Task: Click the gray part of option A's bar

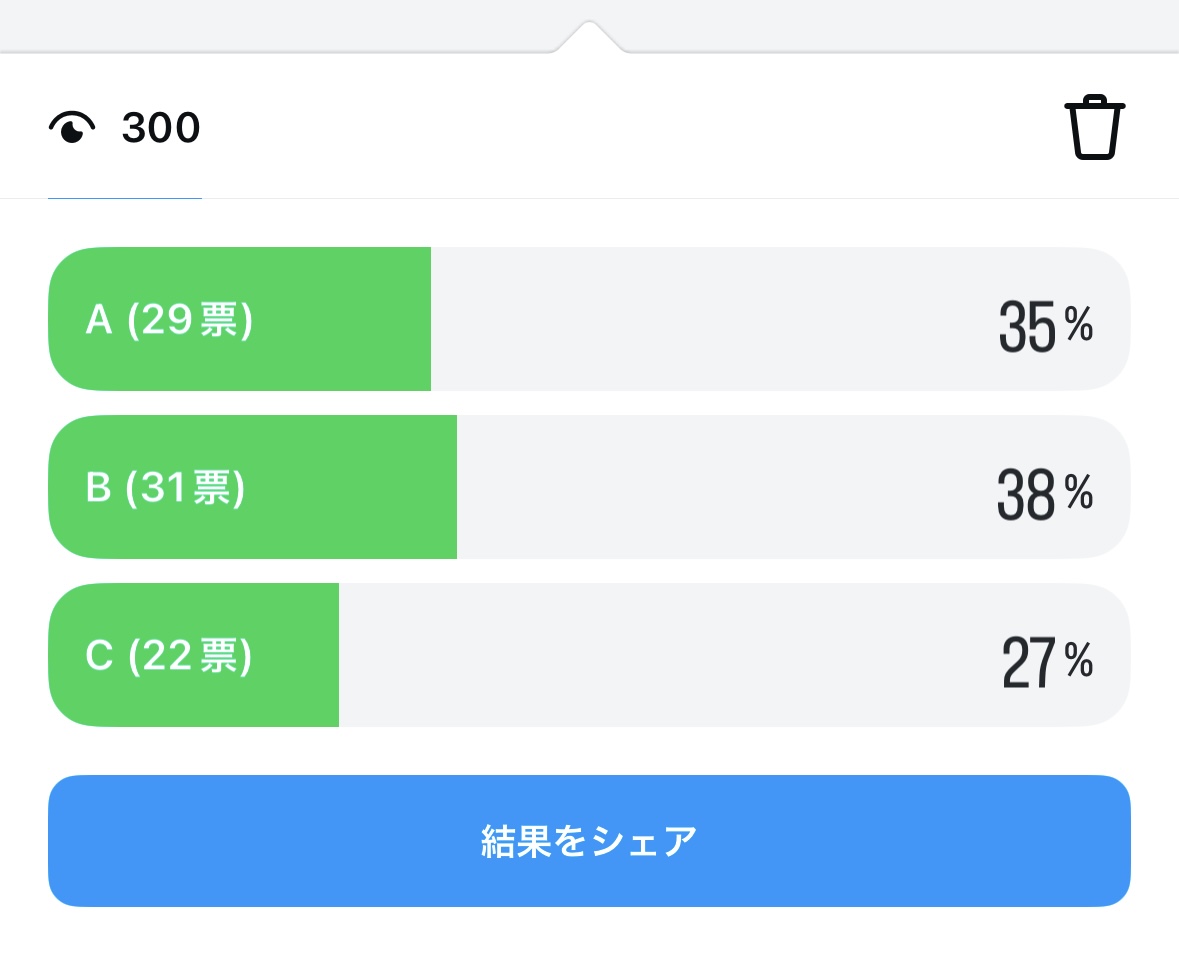Action: click(x=700, y=319)
